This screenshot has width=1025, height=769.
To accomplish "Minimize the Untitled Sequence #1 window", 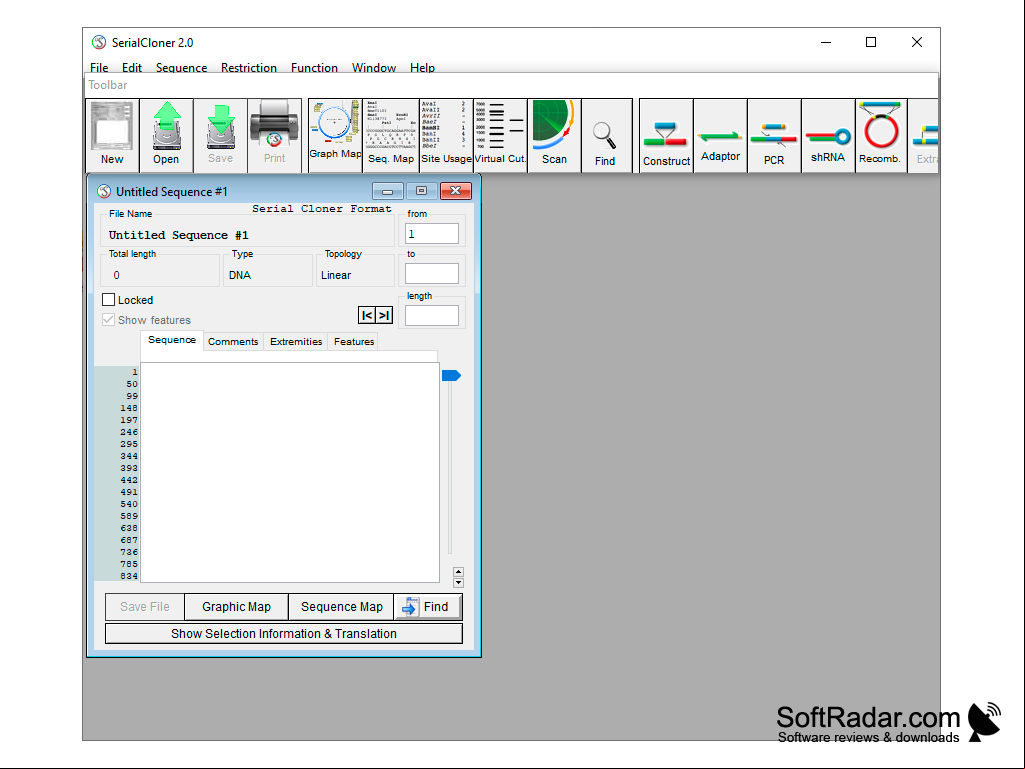I will tap(388, 191).
